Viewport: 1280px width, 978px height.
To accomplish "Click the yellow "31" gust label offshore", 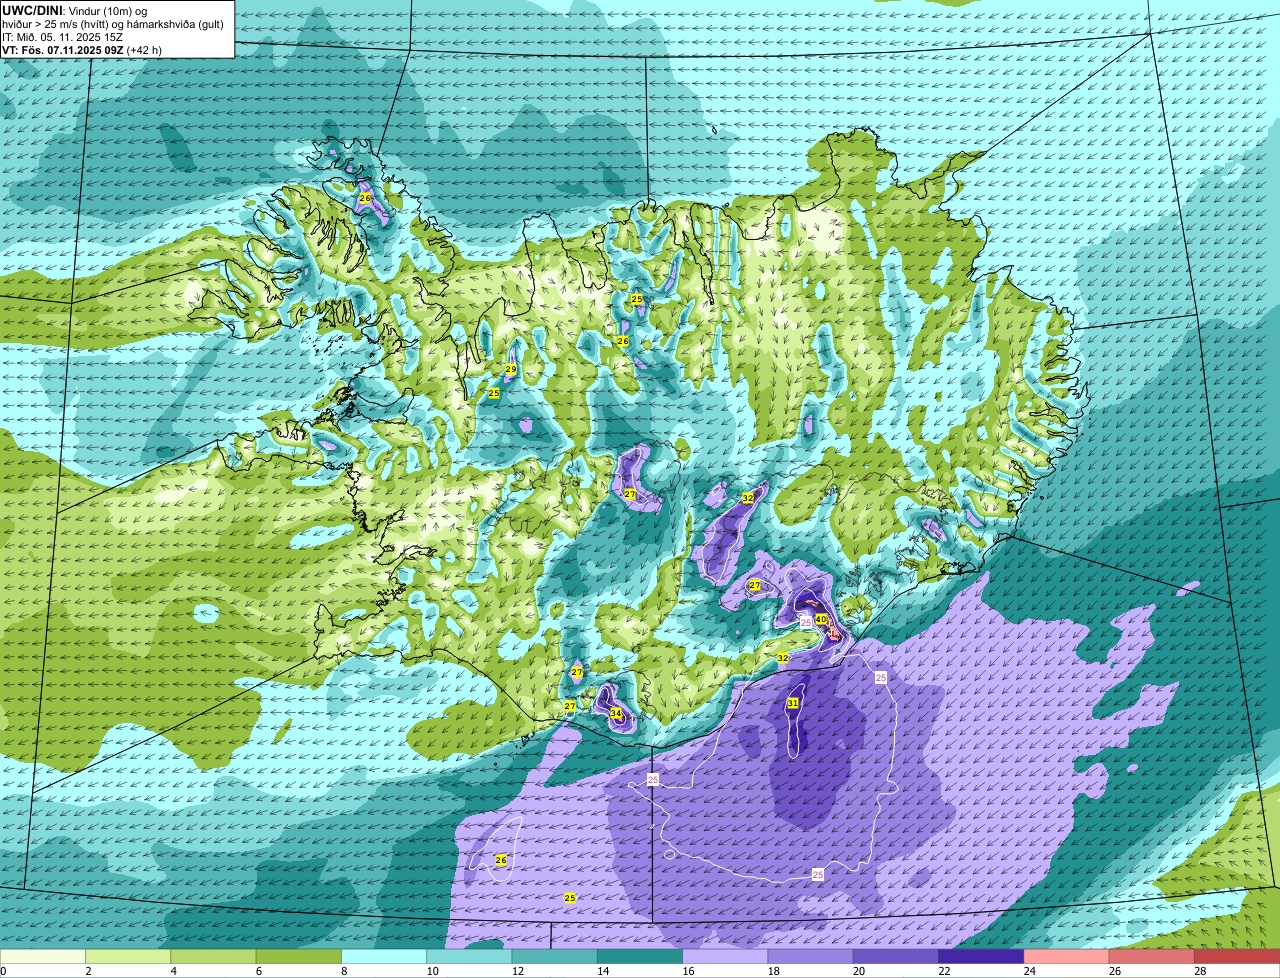I will click(x=793, y=703).
